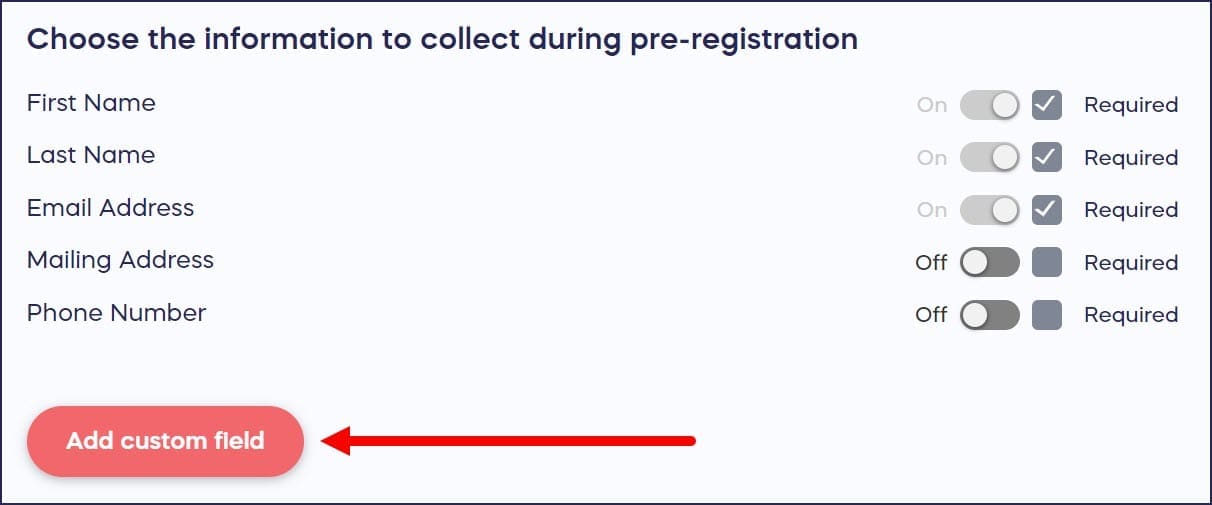This screenshot has height=505, width=1212.
Task: Enable the Mailing Address switch
Action: coord(989,262)
